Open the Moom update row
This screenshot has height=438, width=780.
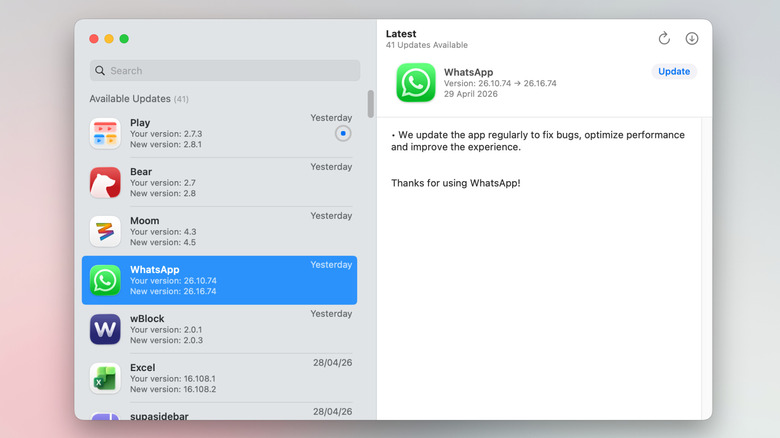[219, 231]
